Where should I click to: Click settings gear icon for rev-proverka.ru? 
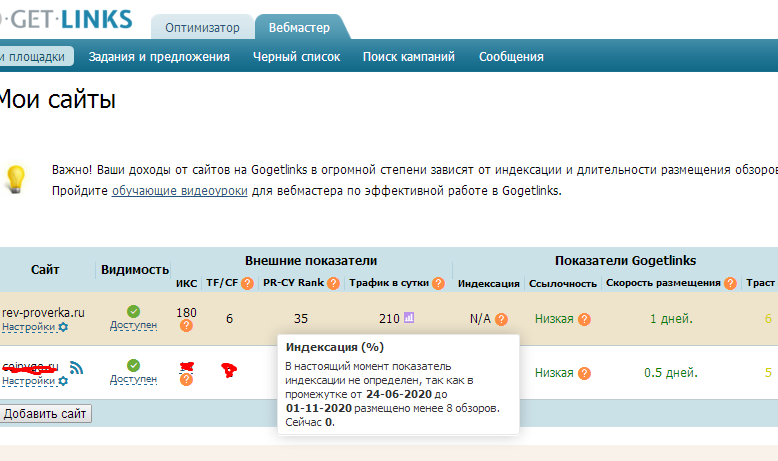[x=63, y=327]
